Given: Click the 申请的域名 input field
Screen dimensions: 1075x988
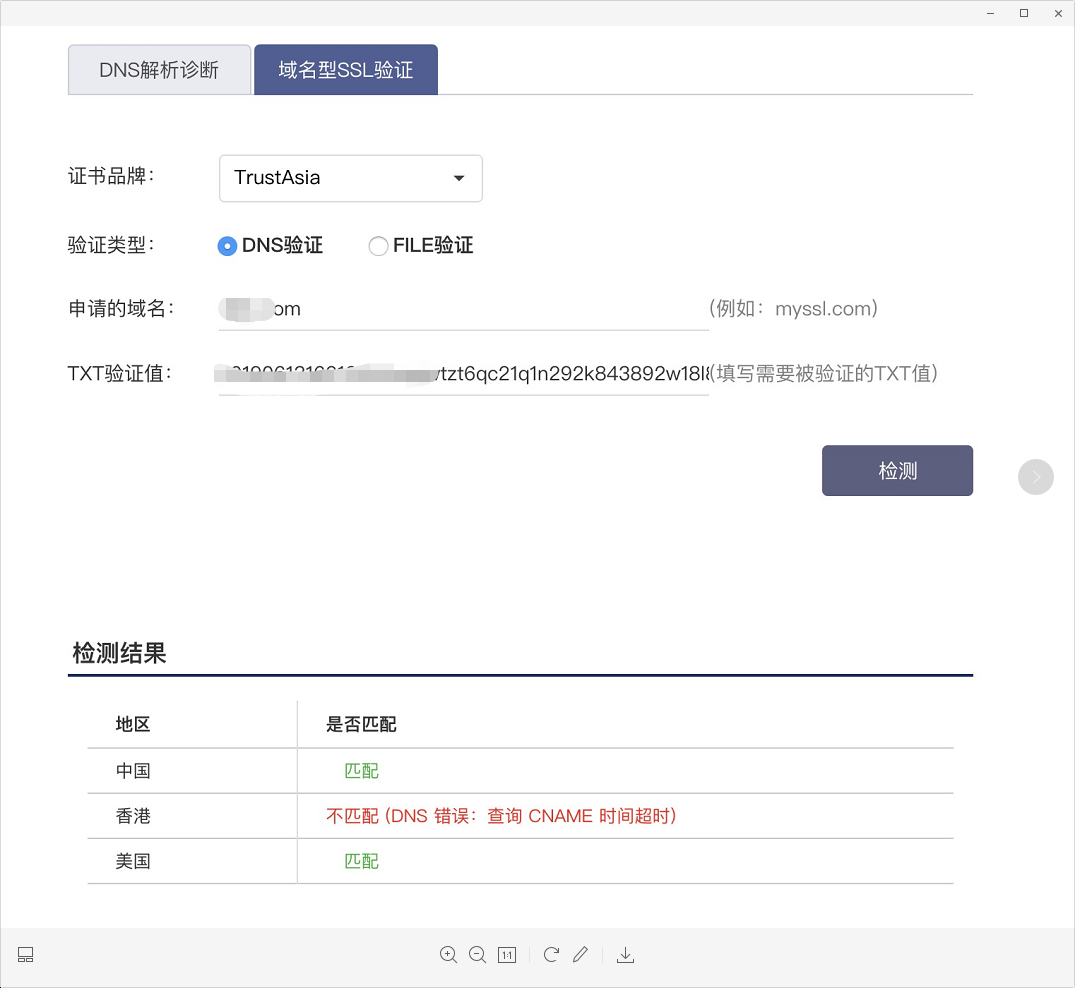Looking at the screenshot, I should click(460, 308).
